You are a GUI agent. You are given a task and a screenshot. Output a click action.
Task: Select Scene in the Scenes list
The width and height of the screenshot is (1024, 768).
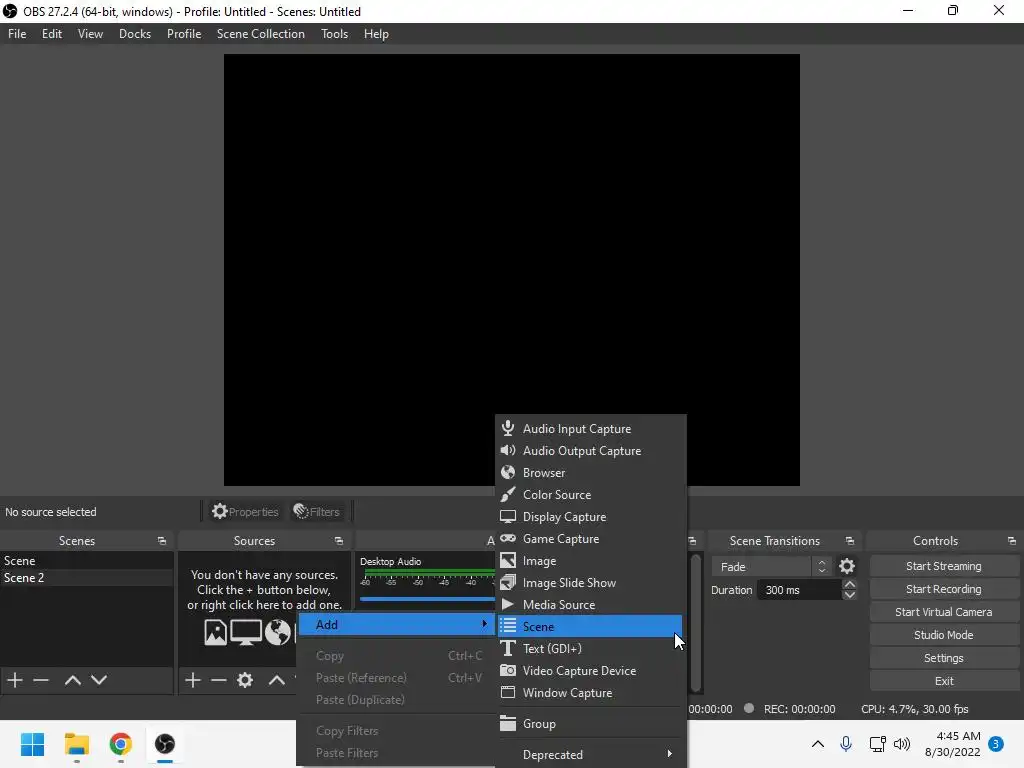pos(87,560)
